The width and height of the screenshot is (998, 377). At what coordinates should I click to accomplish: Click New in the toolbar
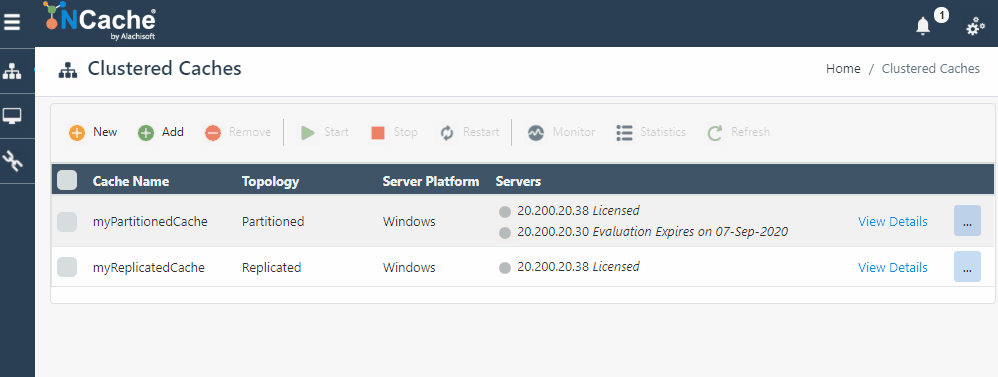[x=93, y=132]
